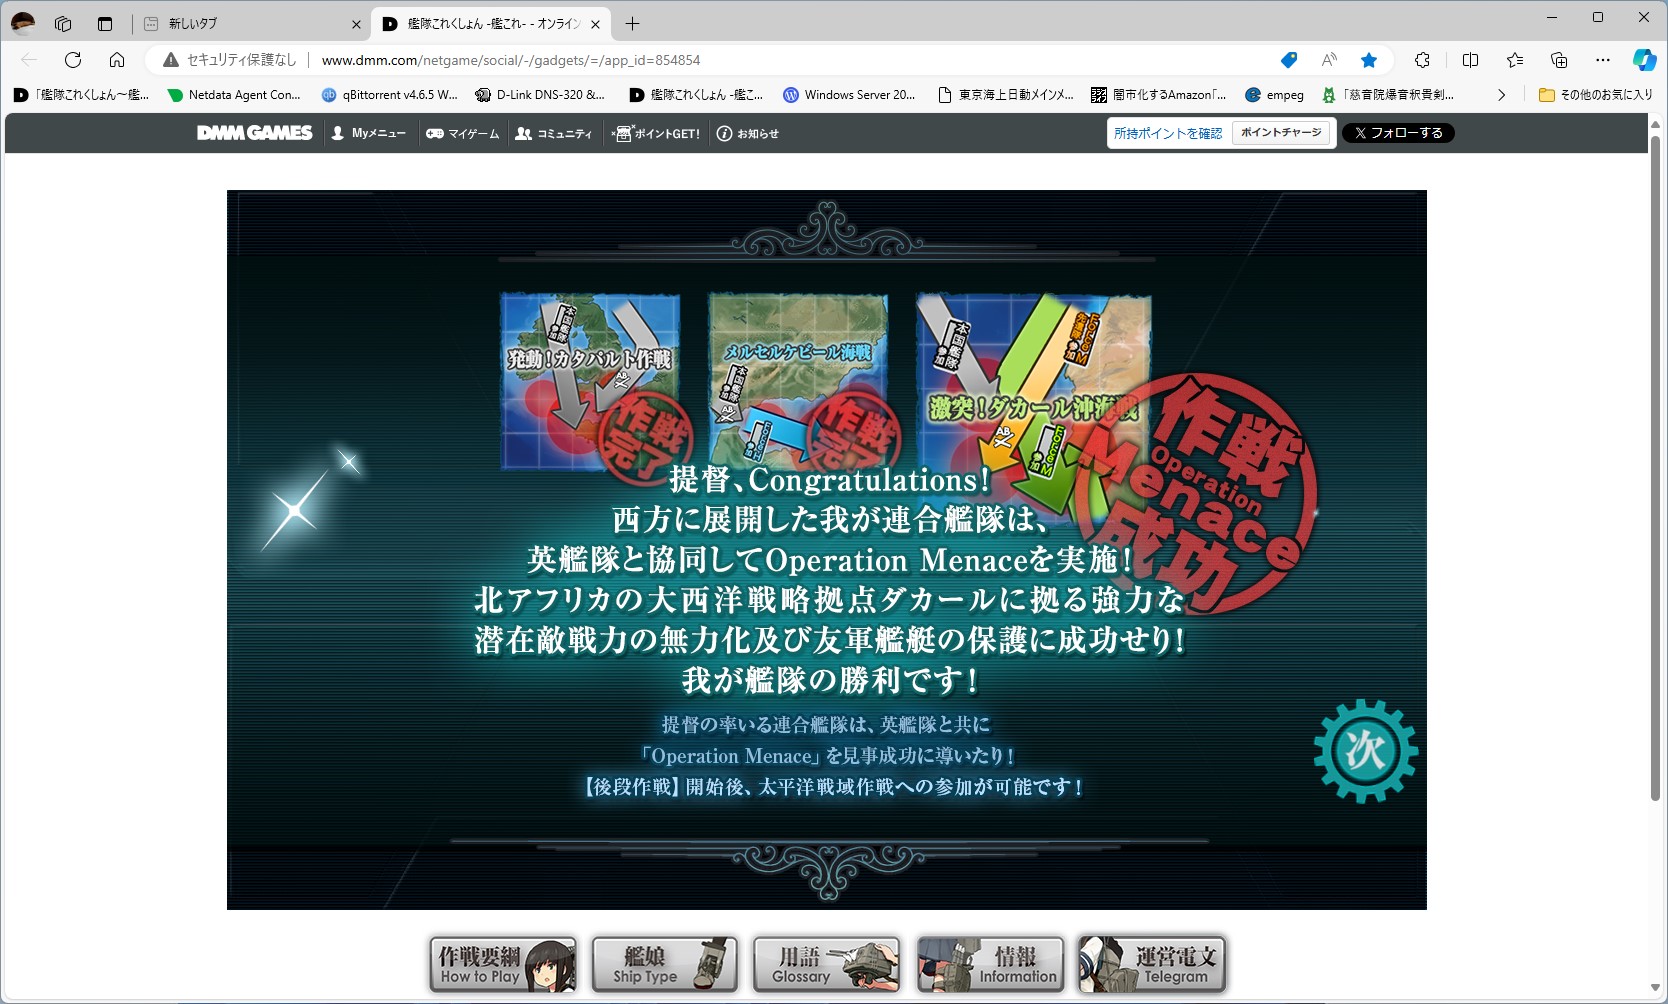Open the Favorites list icon
The image size is (1668, 1004).
pyautogui.click(x=1515, y=60)
